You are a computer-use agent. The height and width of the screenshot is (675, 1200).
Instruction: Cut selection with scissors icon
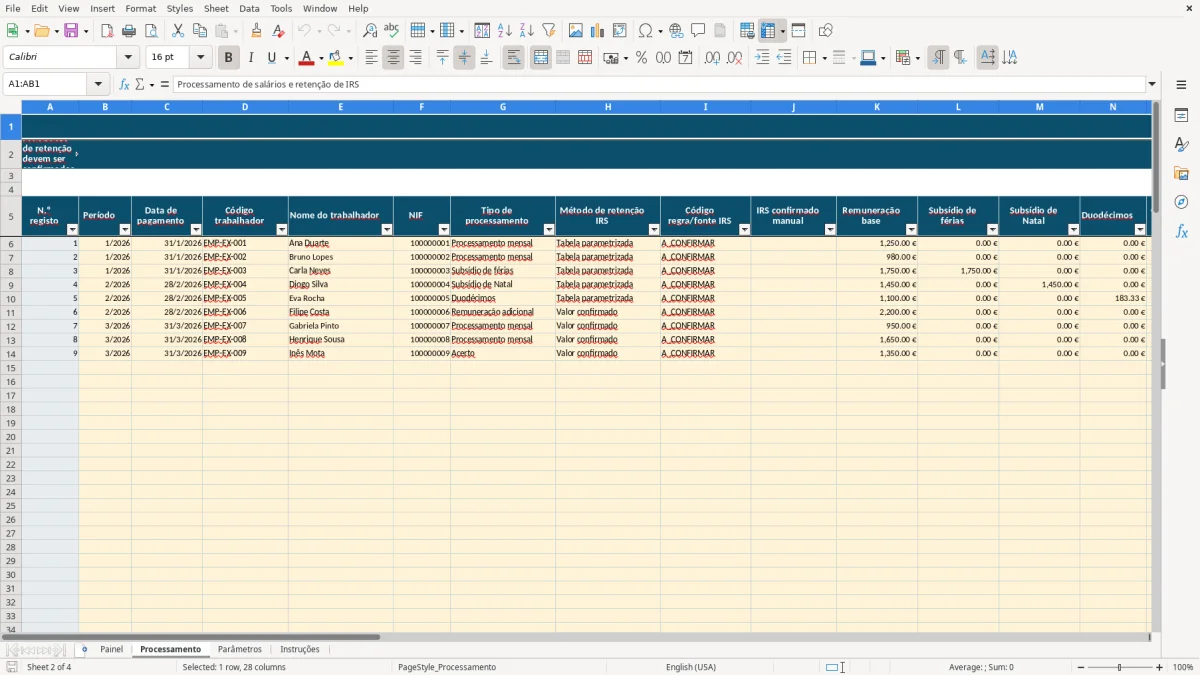coord(178,31)
